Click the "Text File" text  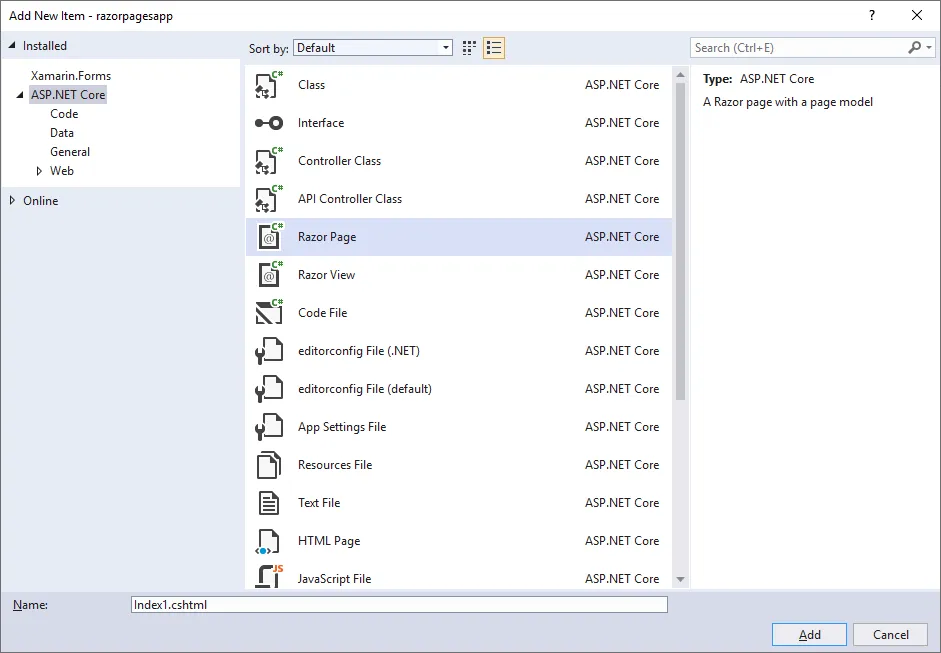[319, 503]
